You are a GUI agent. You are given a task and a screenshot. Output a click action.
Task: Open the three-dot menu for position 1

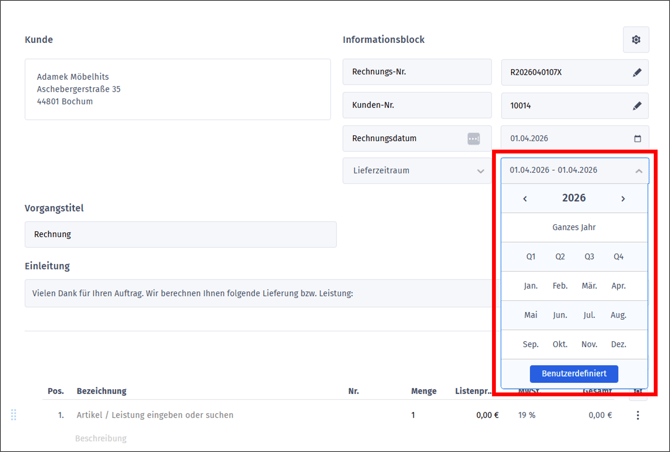(638, 415)
